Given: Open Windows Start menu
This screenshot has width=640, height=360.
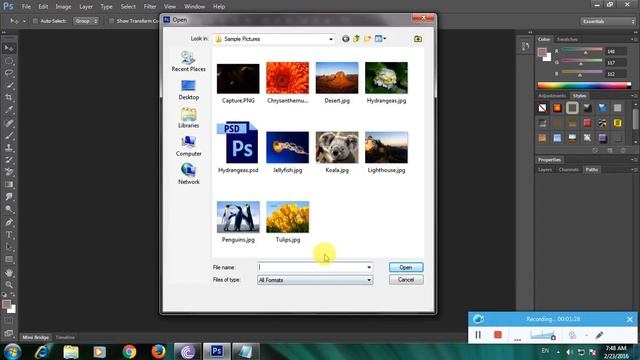Looking at the screenshot, I should tap(12, 351).
